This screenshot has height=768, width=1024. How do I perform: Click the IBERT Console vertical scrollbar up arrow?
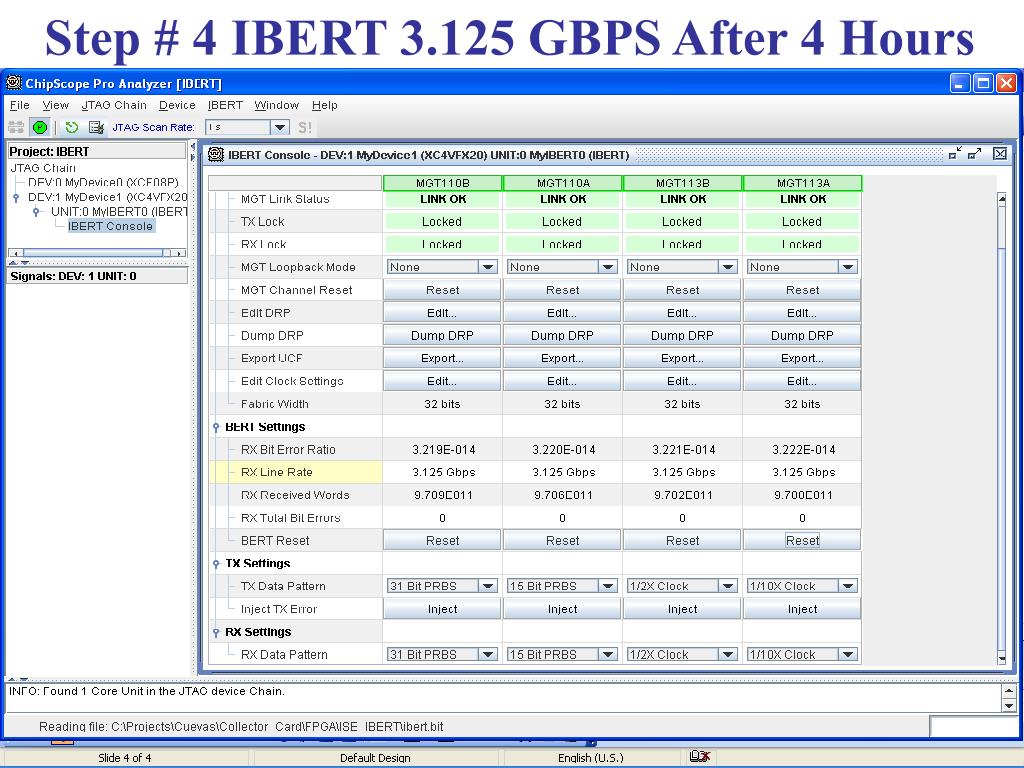coord(1002,199)
